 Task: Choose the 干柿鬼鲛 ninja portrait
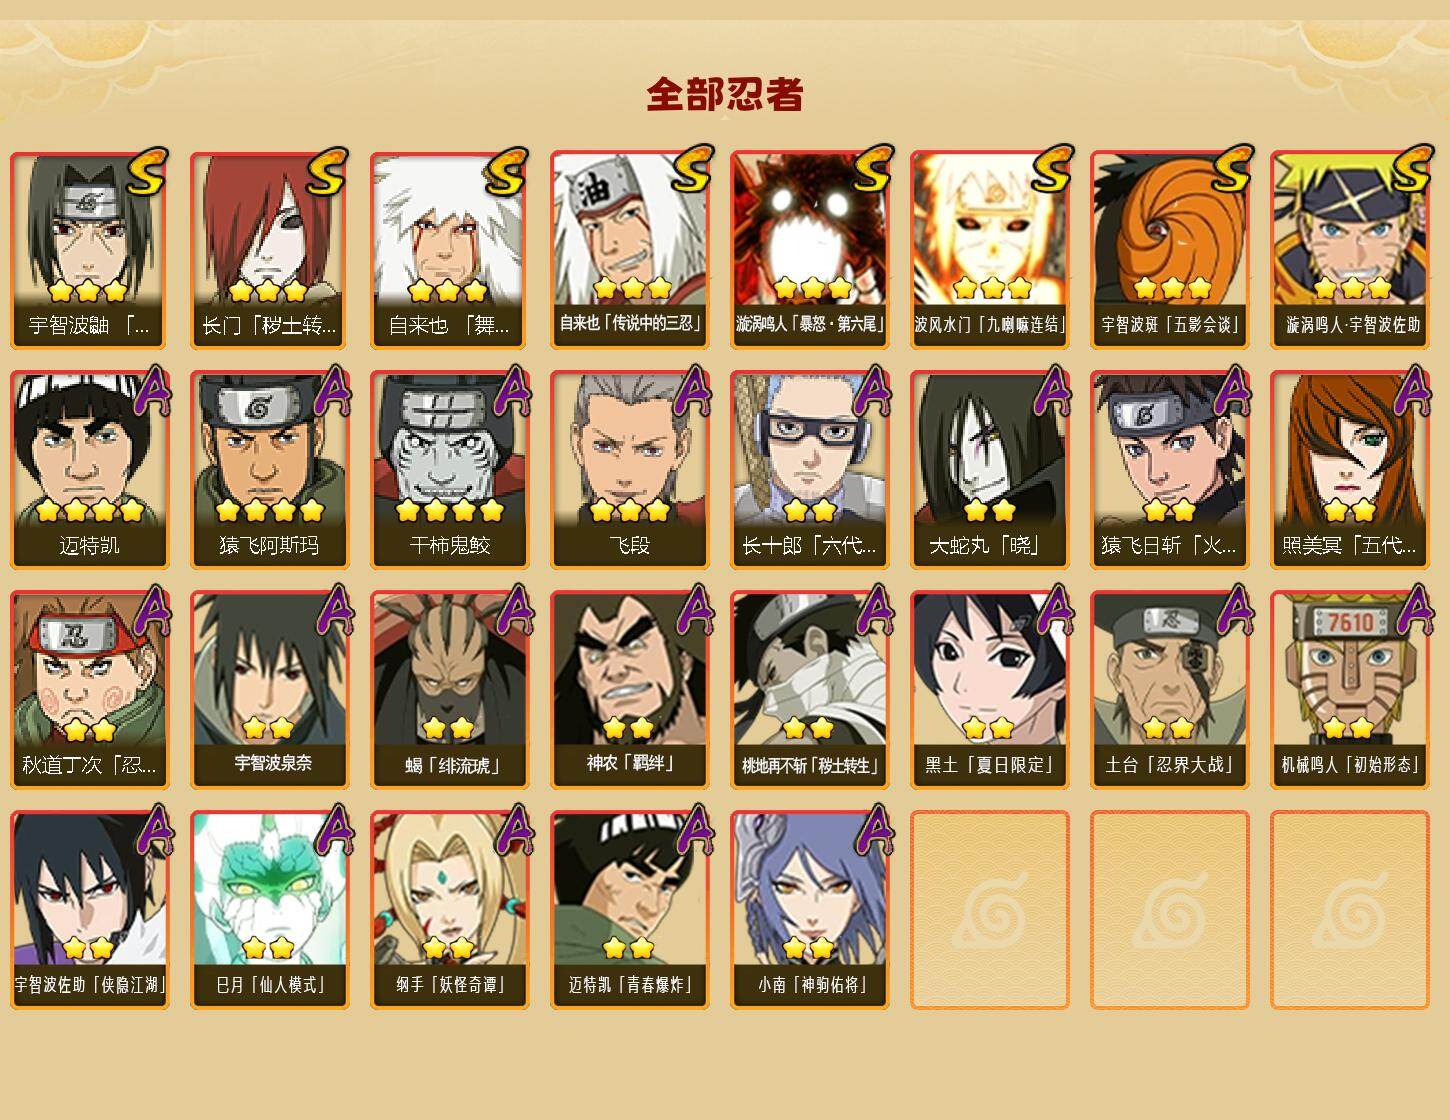click(450, 470)
